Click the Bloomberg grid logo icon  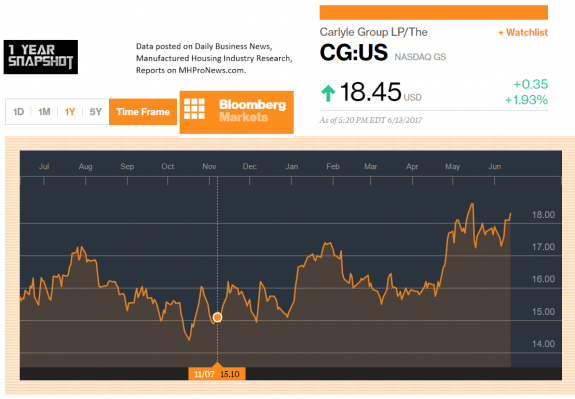coord(194,109)
